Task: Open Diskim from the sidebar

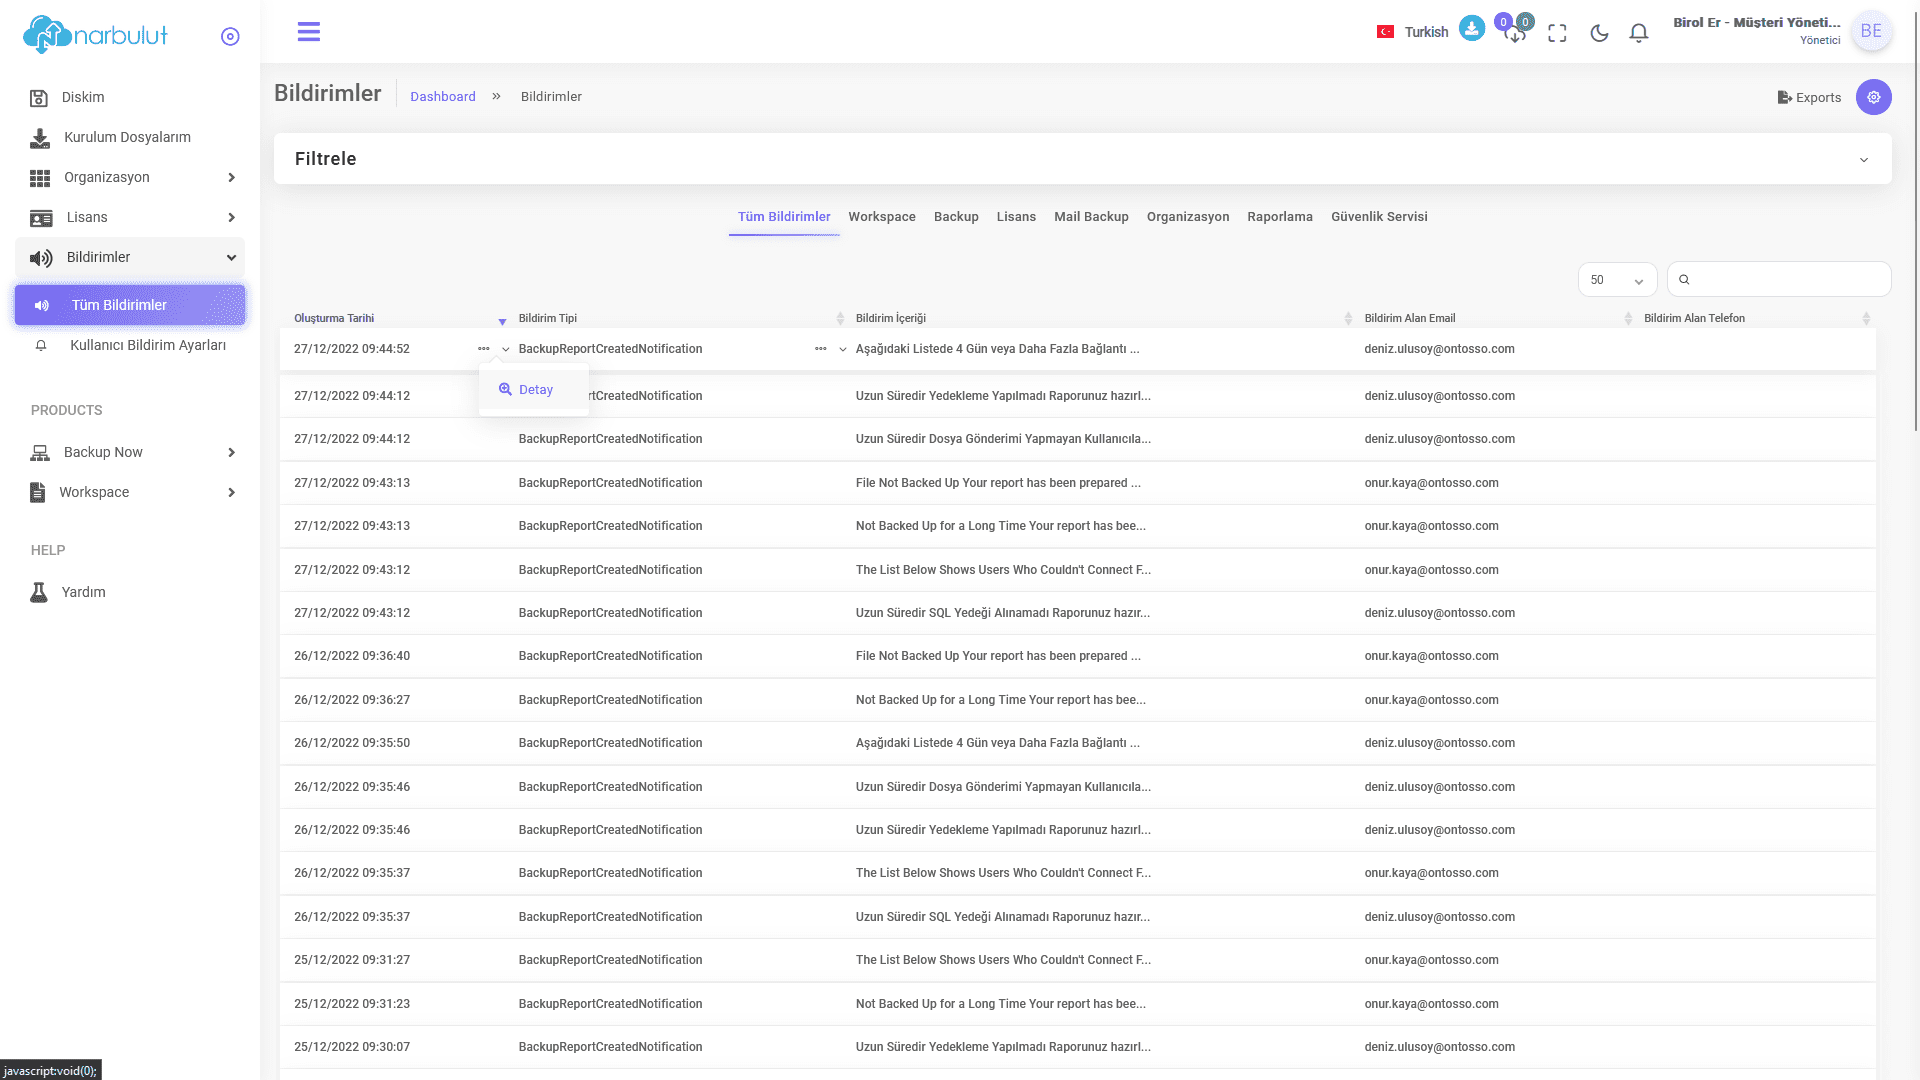Action: click(x=83, y=97)
